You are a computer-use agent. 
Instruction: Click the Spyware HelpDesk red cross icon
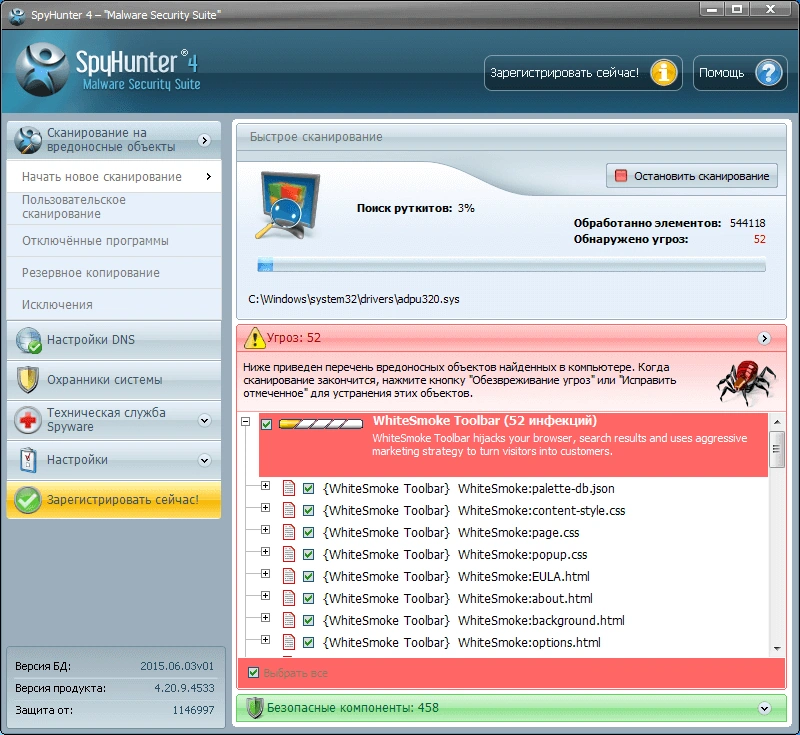pos(28,420)
